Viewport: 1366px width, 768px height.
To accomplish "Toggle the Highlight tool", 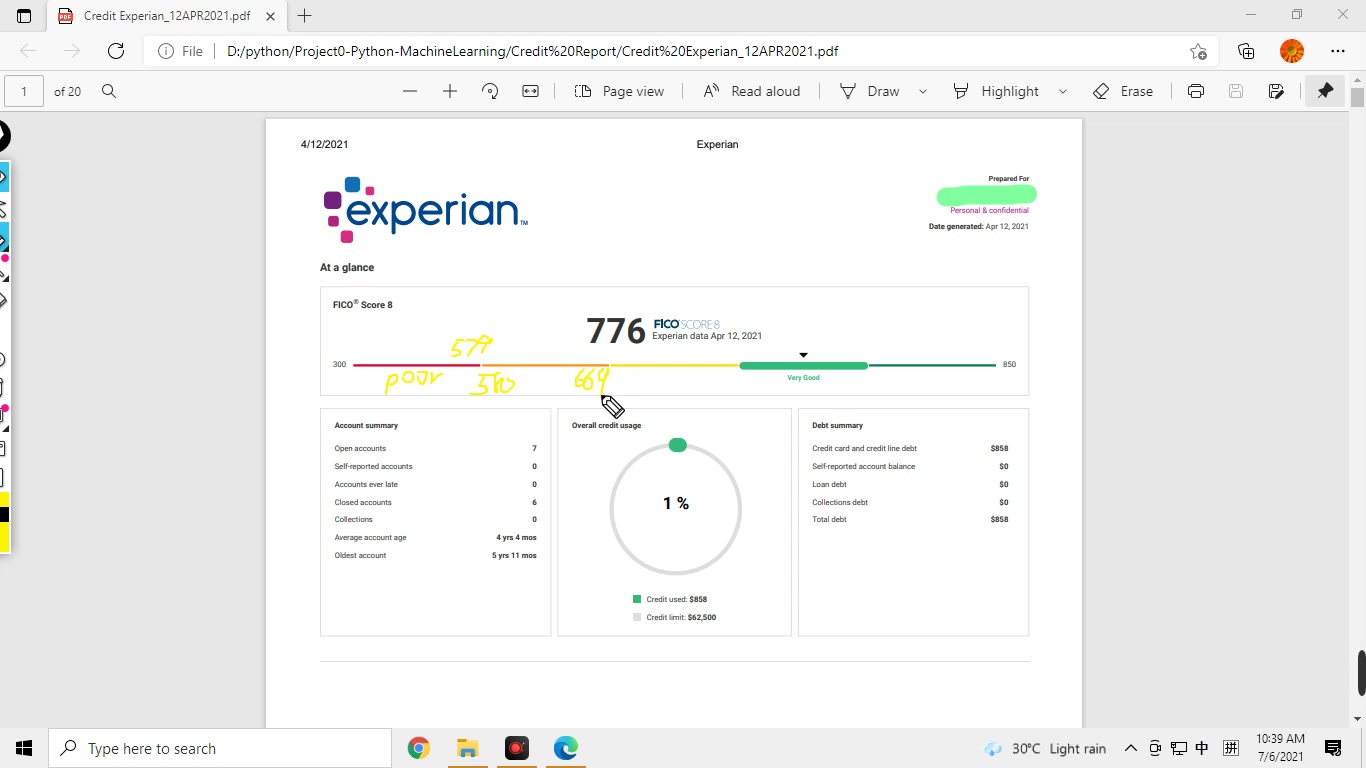I will 995,91.
